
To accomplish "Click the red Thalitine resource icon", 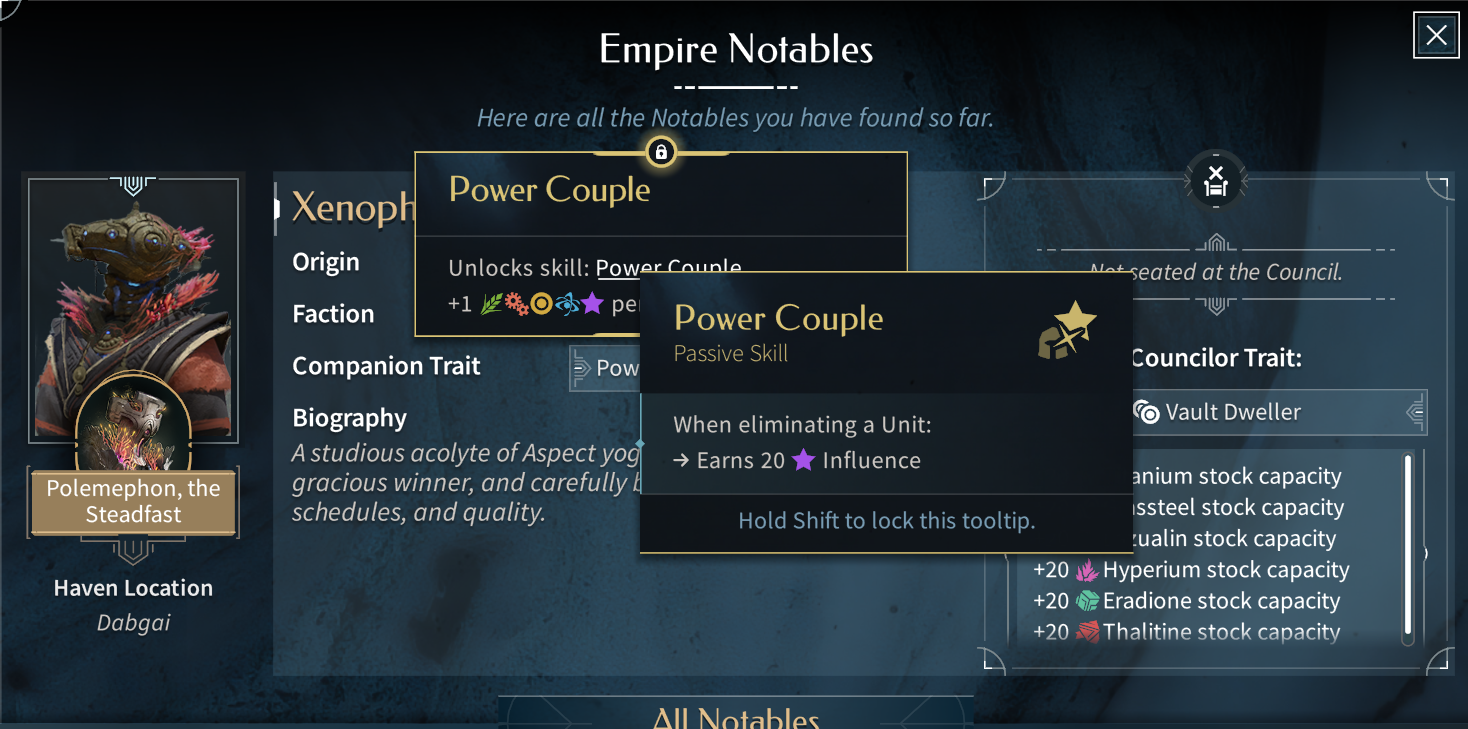I will click(1086, 632).
